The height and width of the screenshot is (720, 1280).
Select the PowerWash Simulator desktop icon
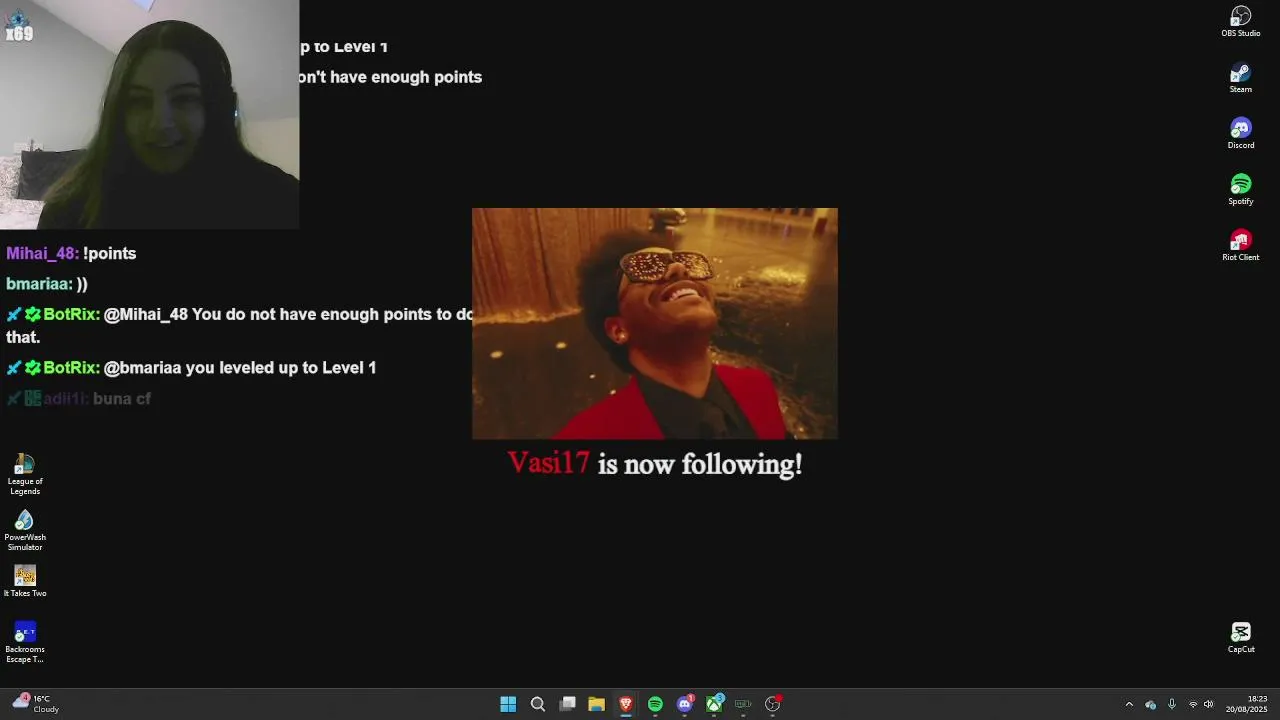25,530
